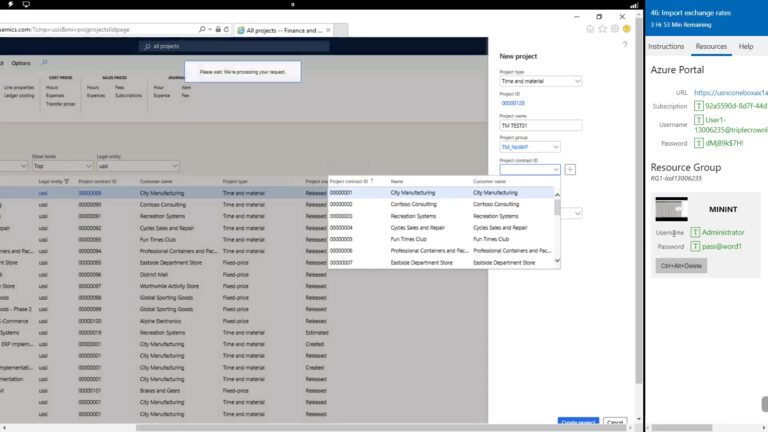Click the lightning bolt icon in top bar
The width and height of the screenshot is (768, 432).
click(x=10, y=4)
